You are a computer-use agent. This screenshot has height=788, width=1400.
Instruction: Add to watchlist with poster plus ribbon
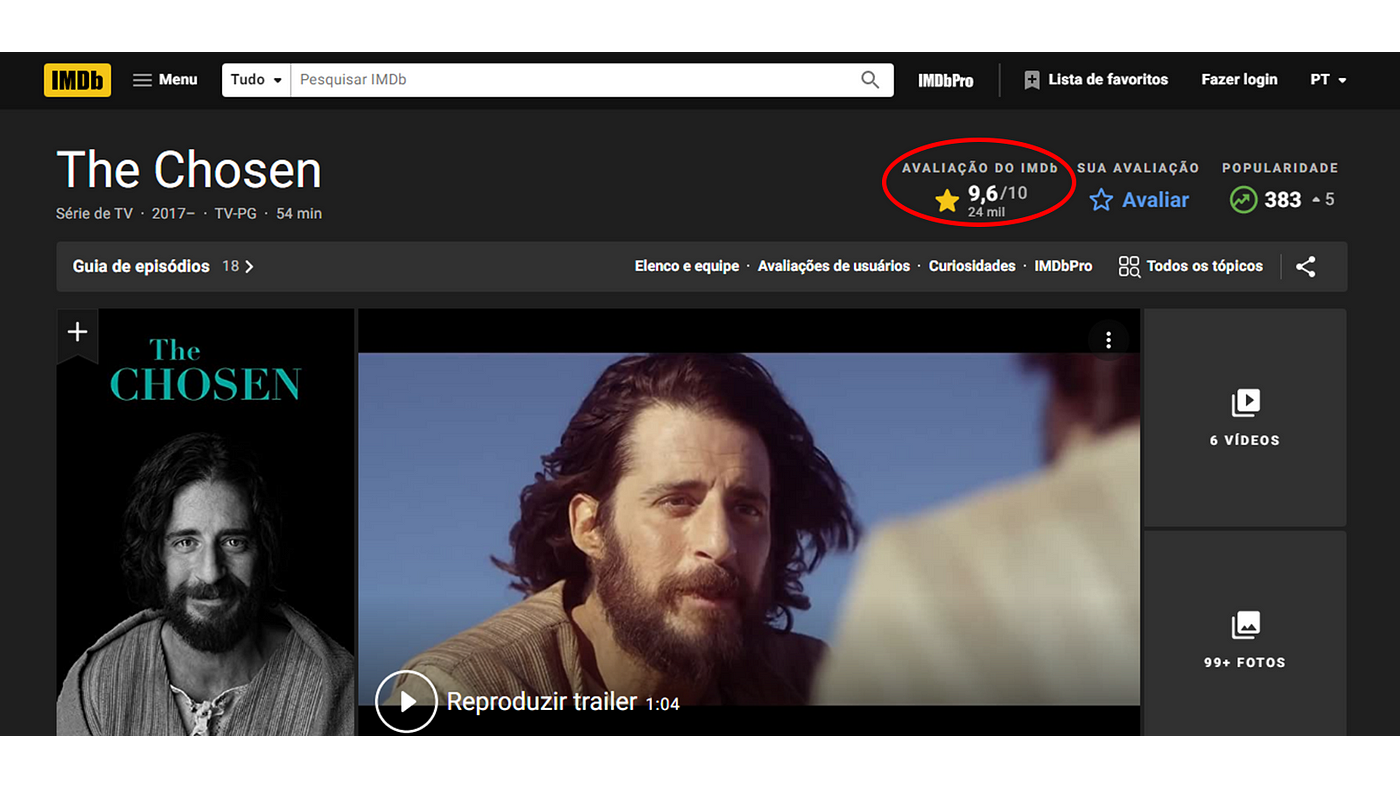click(x=77, y=334)
